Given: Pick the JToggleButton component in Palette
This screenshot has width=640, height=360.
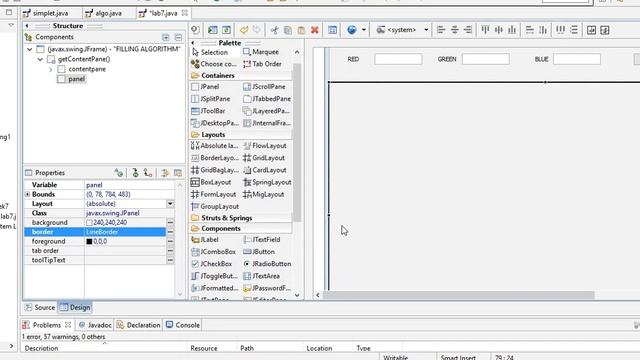Looking at the screenshot, I should click(215, 276).
